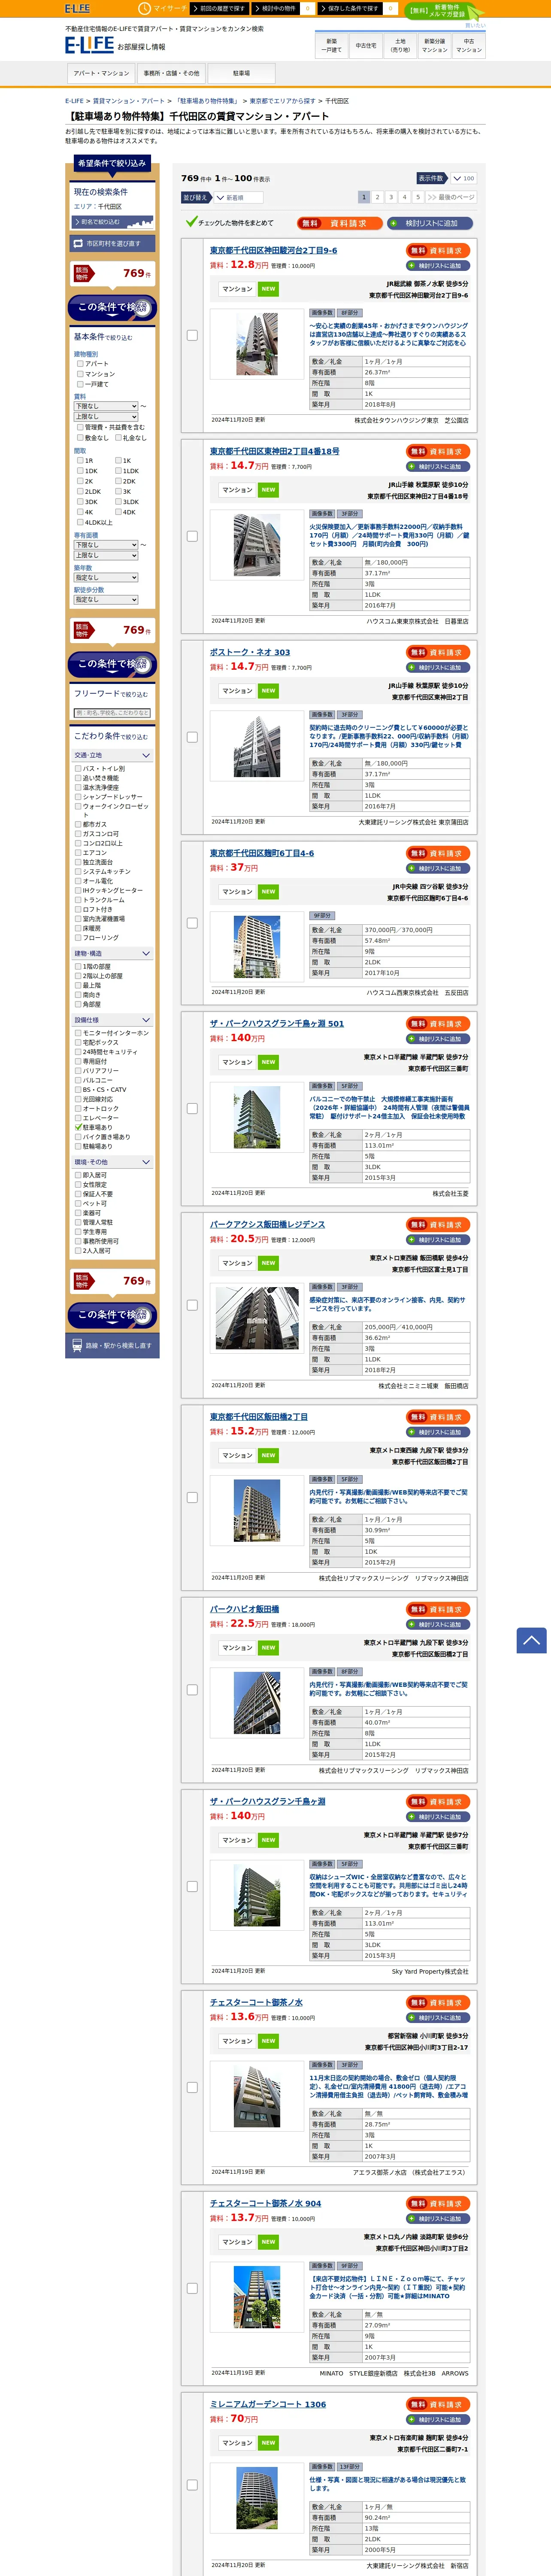Add ボストーク・ネオ 303 to 検討リスト
Viewport: 551px width, 2576px height.
[x=438, y=668]
